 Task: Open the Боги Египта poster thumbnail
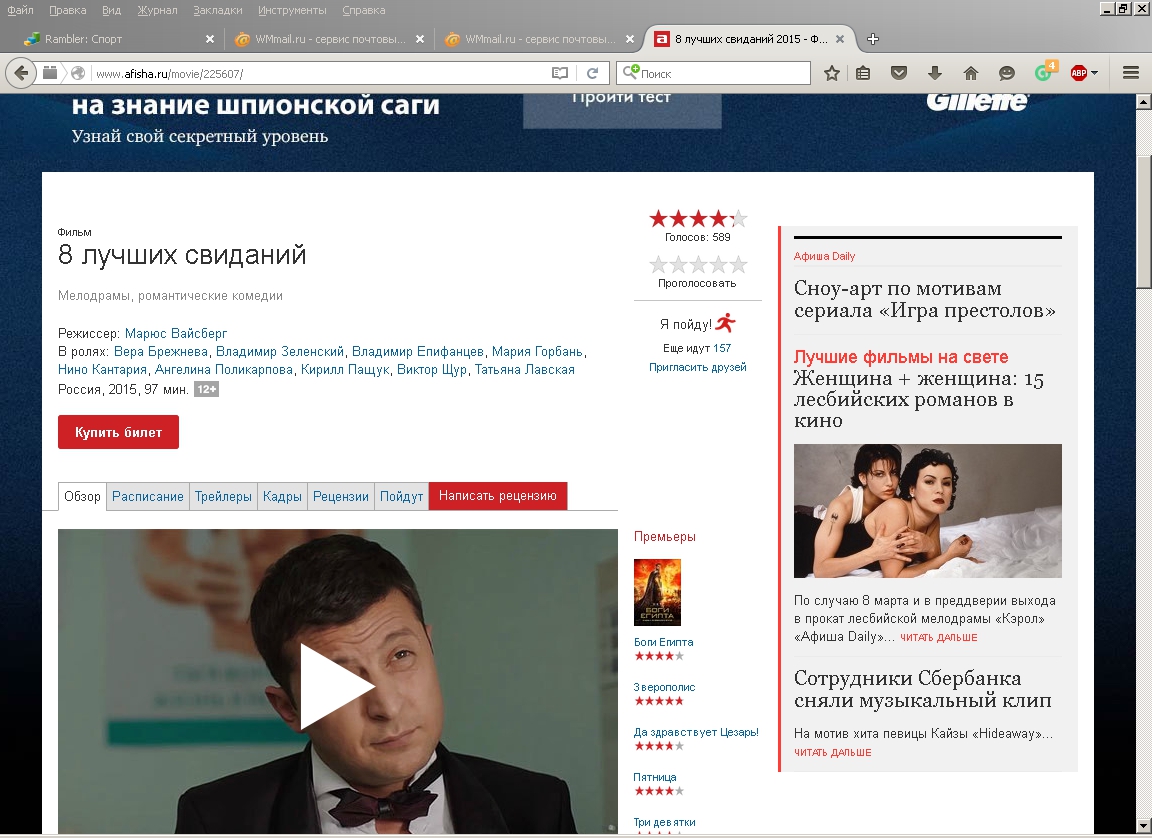(657, 592)
